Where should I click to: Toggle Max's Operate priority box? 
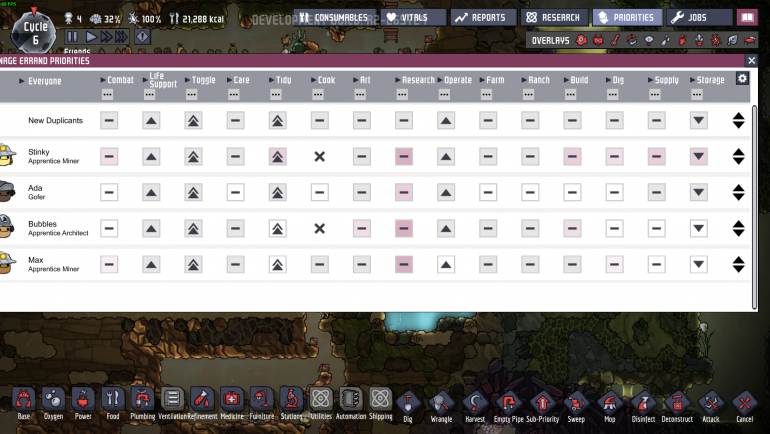[446, 265]
